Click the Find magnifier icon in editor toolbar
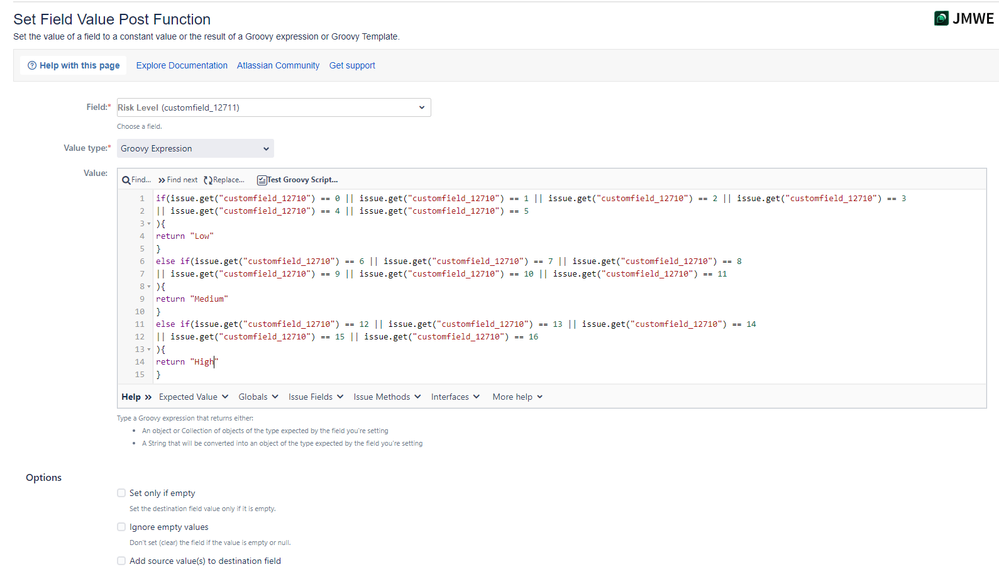 [126, 180]
